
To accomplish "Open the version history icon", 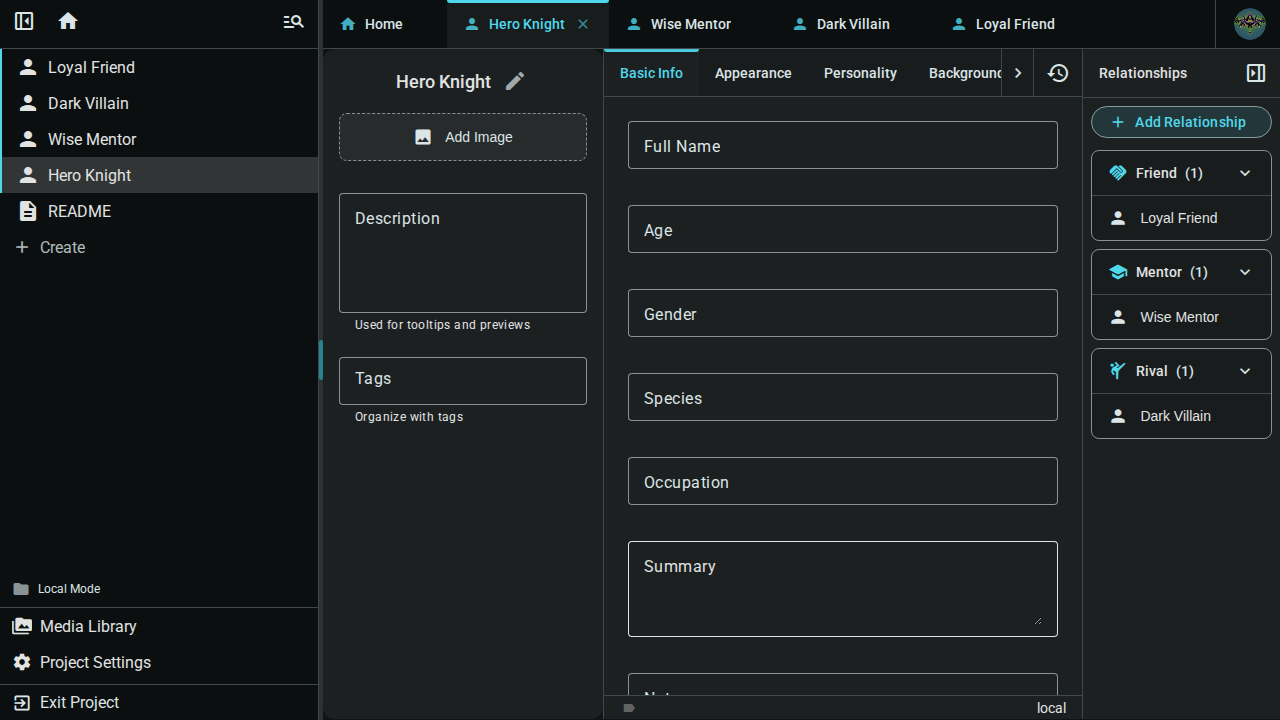I will coord(1058,73).
